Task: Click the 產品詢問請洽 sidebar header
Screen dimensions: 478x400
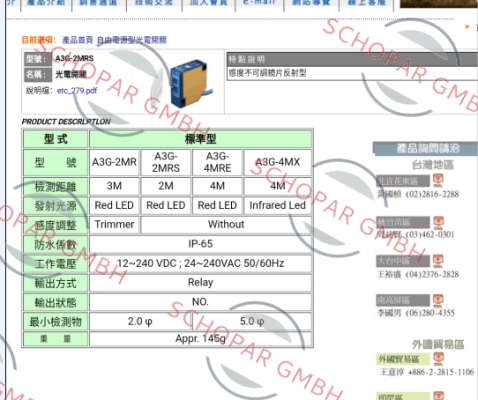Action: coord(426,149)
